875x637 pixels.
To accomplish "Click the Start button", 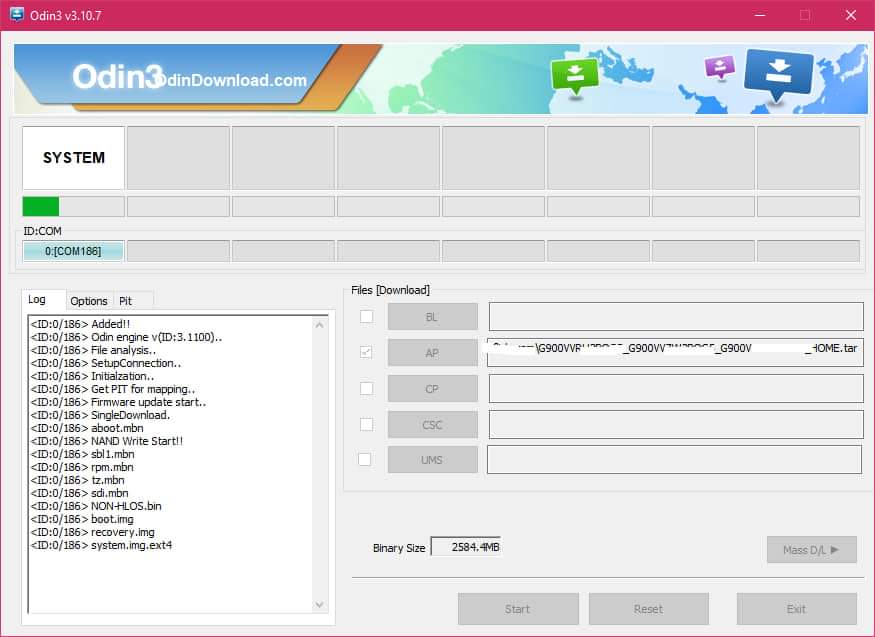I will [518, 609].
